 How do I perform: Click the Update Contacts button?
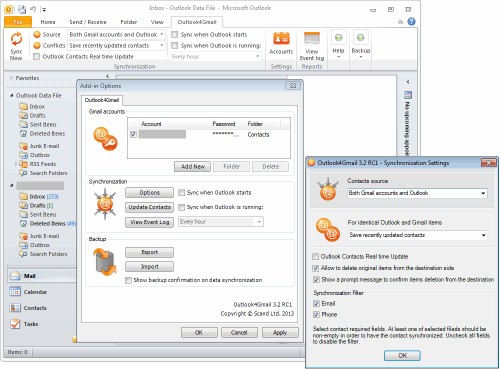point(149,207)
